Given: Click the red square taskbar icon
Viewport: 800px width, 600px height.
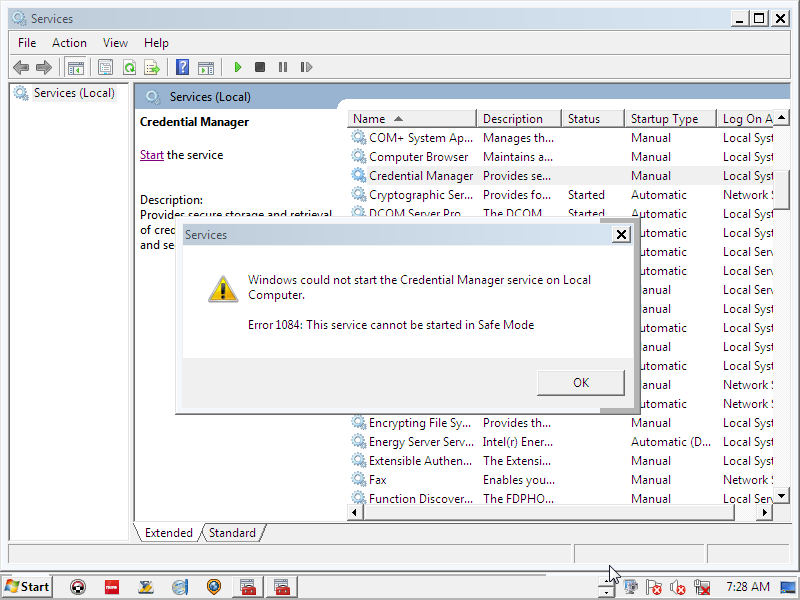Looking at the screenshot, I should [112, 587].
